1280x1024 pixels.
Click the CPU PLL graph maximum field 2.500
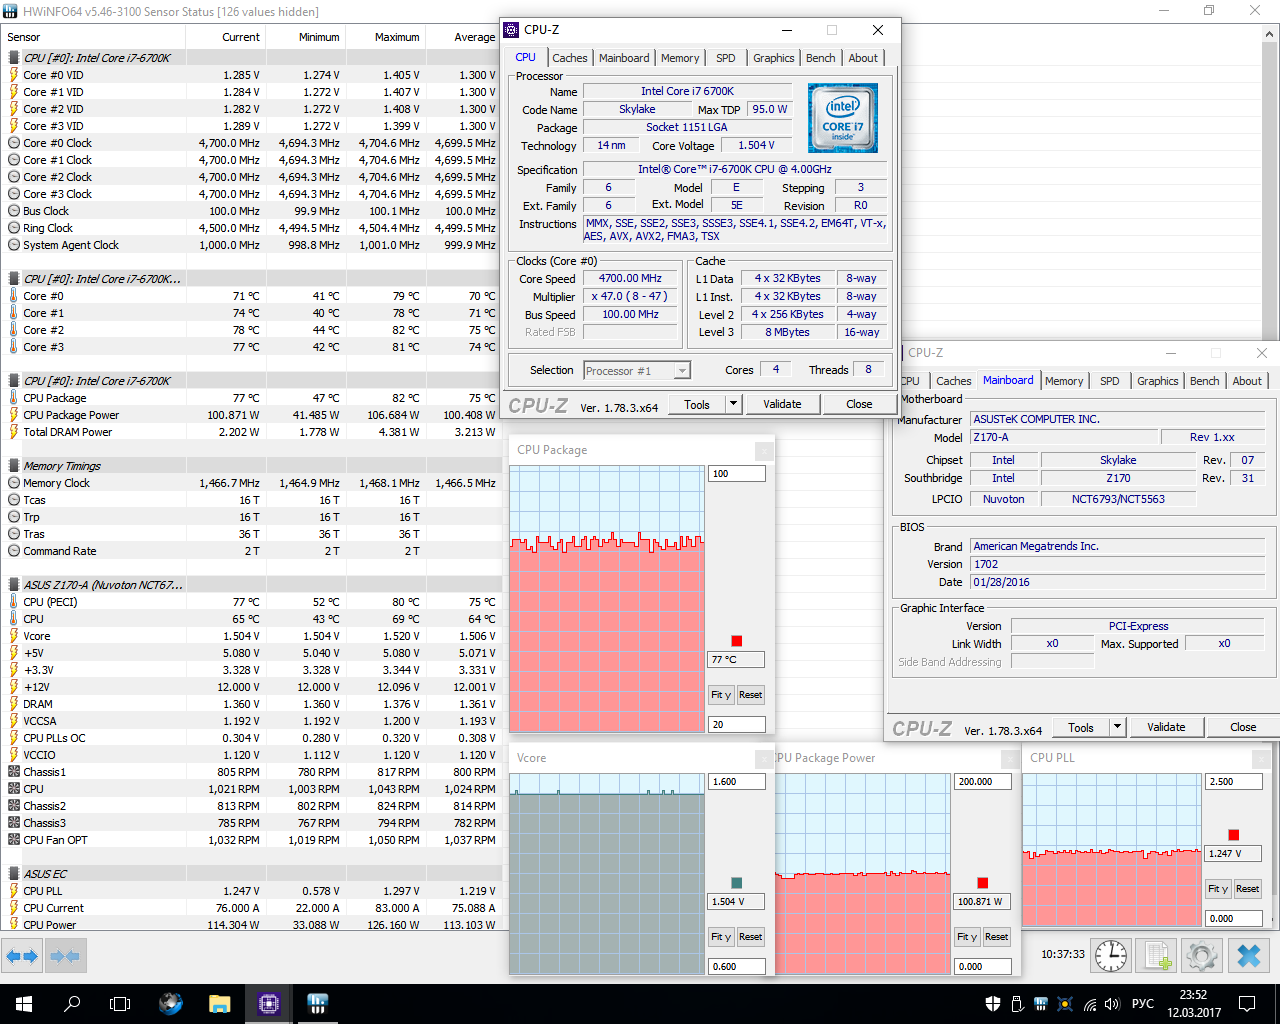pyautogui.click(x=1235, y=782)
